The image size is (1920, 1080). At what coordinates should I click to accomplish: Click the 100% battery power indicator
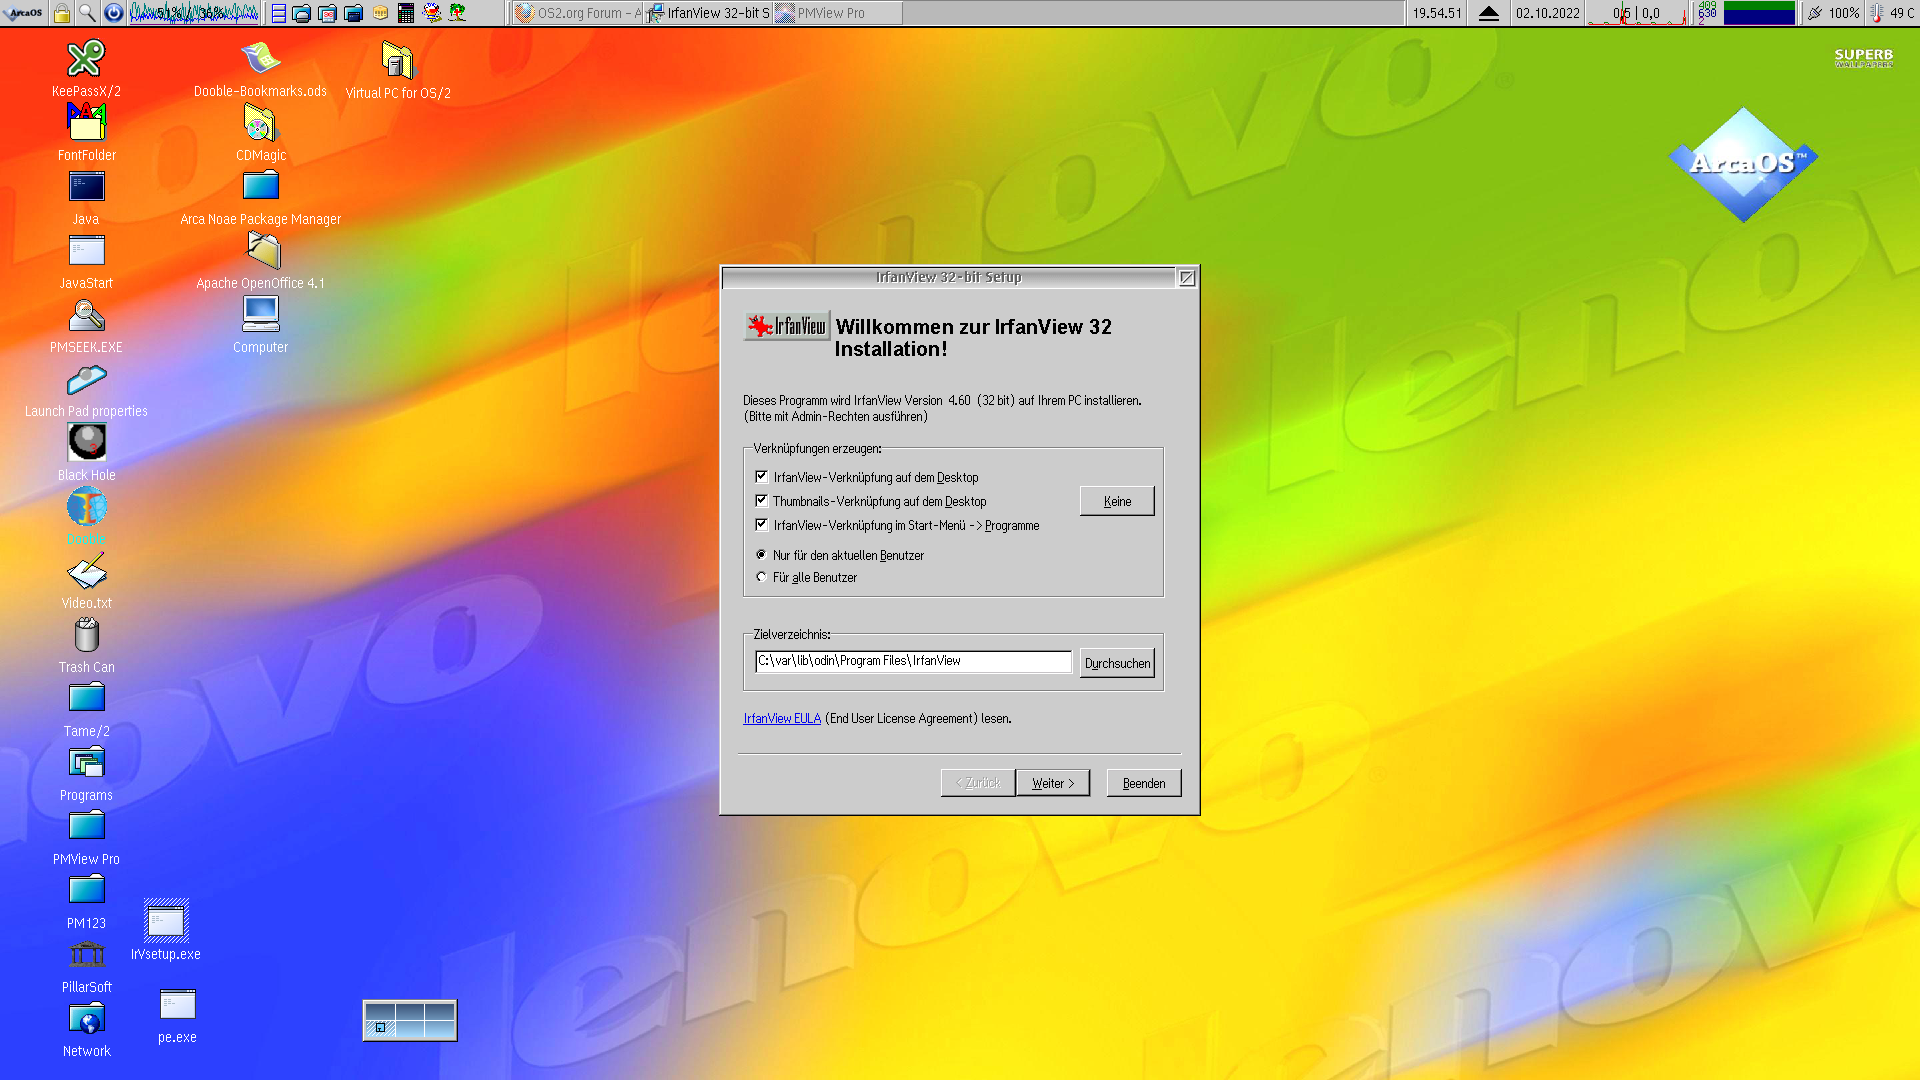pos(1833,13)
